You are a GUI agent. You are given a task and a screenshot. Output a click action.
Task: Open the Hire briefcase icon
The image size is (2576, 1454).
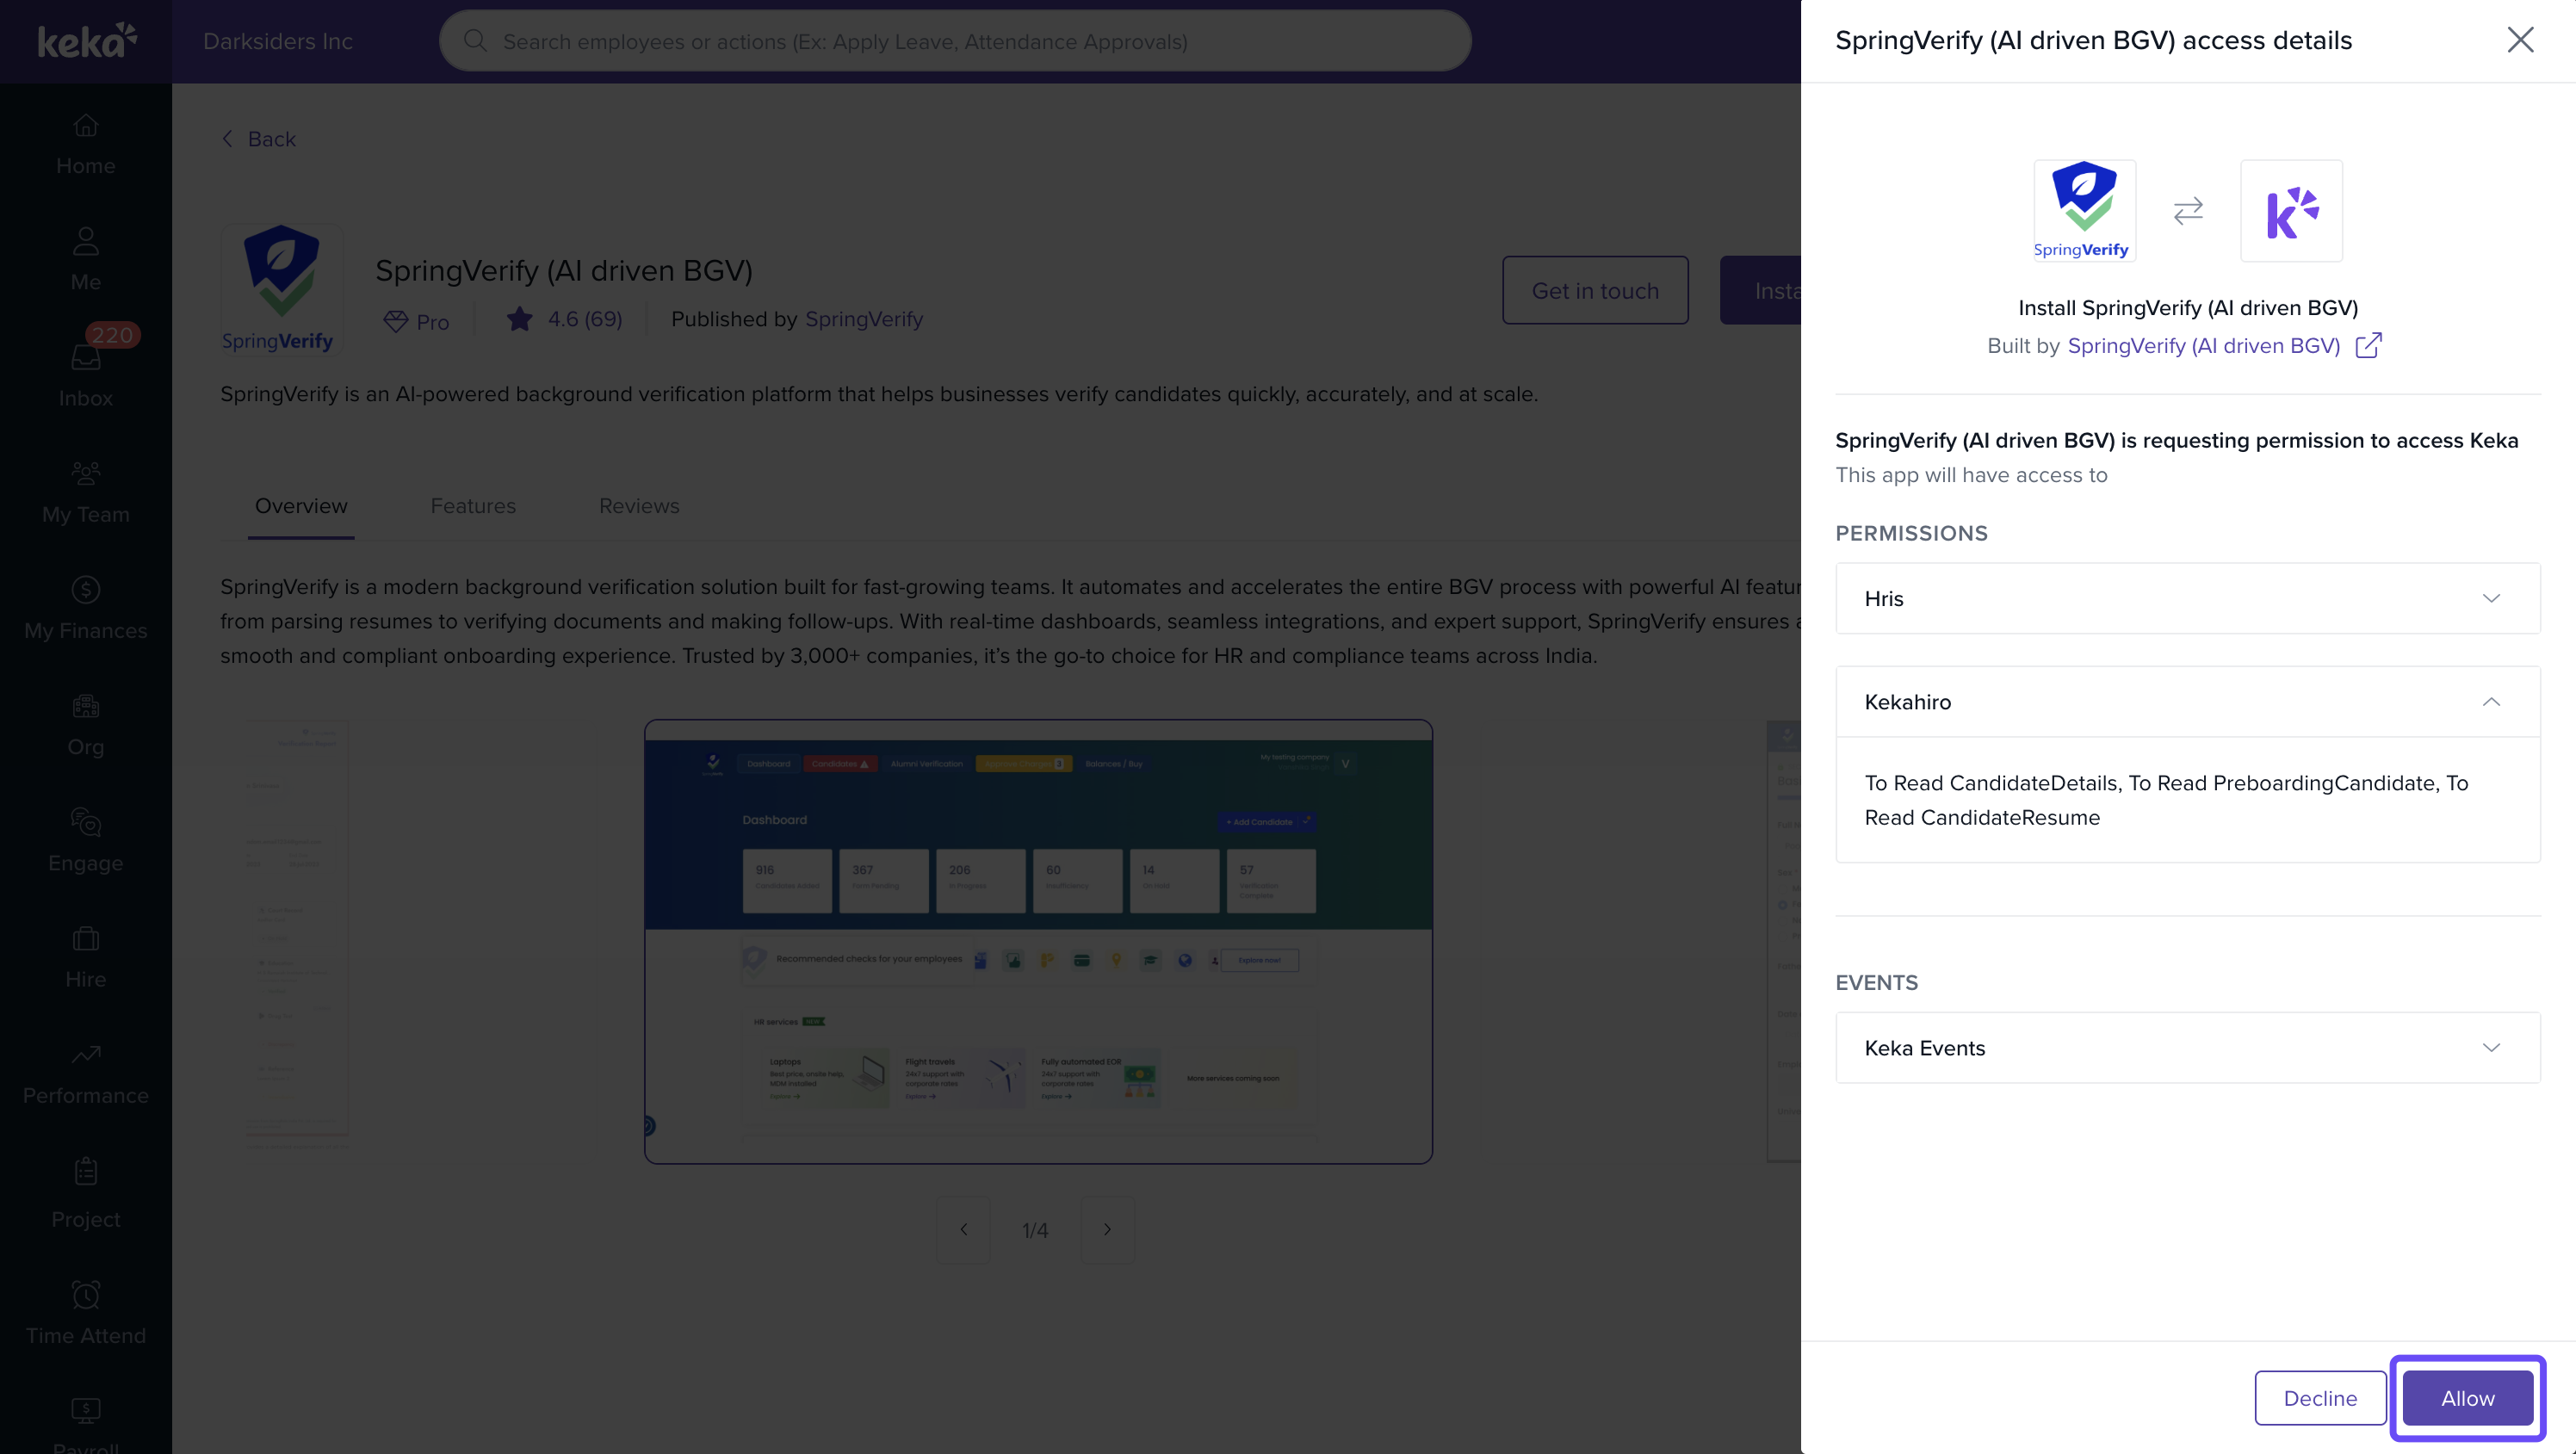85,938
